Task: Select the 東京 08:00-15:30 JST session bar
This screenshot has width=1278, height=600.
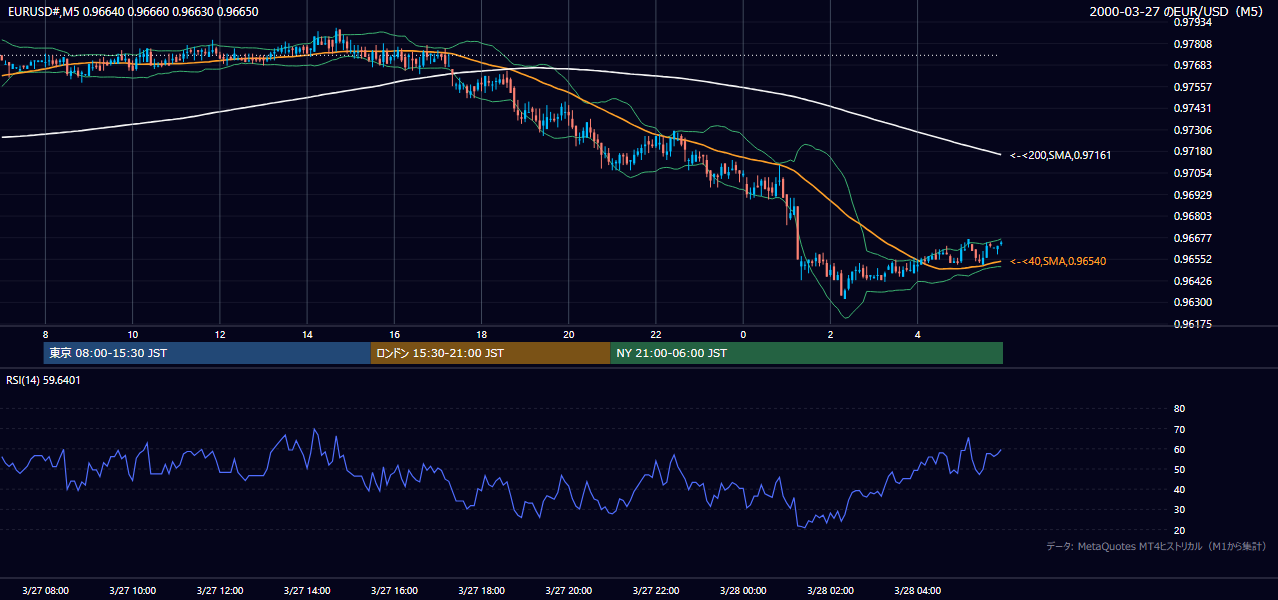Action: (207, 353)
